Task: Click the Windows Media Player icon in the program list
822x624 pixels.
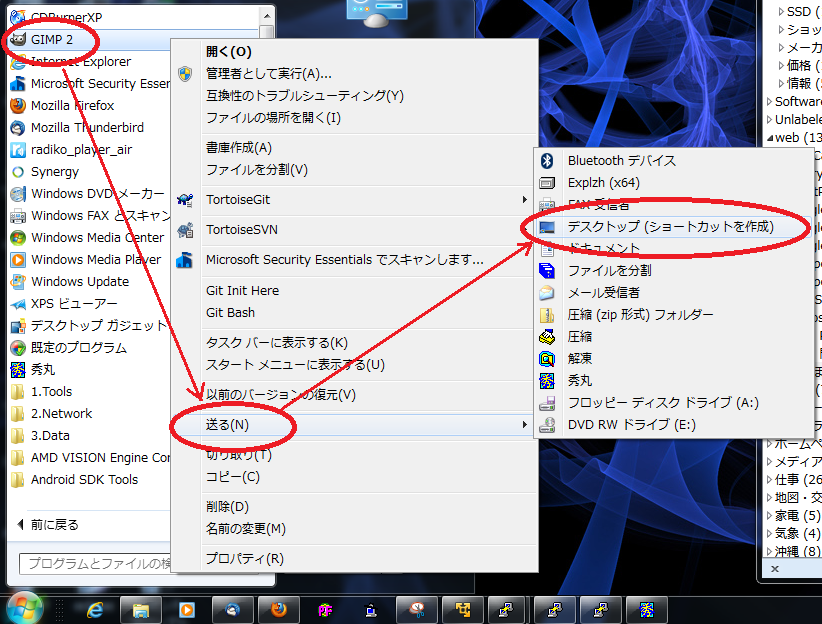Action: [18, 260]
